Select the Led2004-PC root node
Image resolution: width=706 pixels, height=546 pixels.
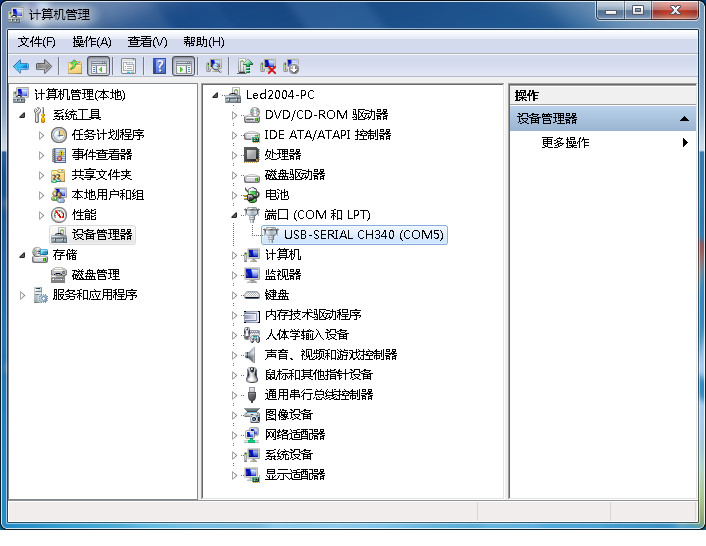[278, 95]
